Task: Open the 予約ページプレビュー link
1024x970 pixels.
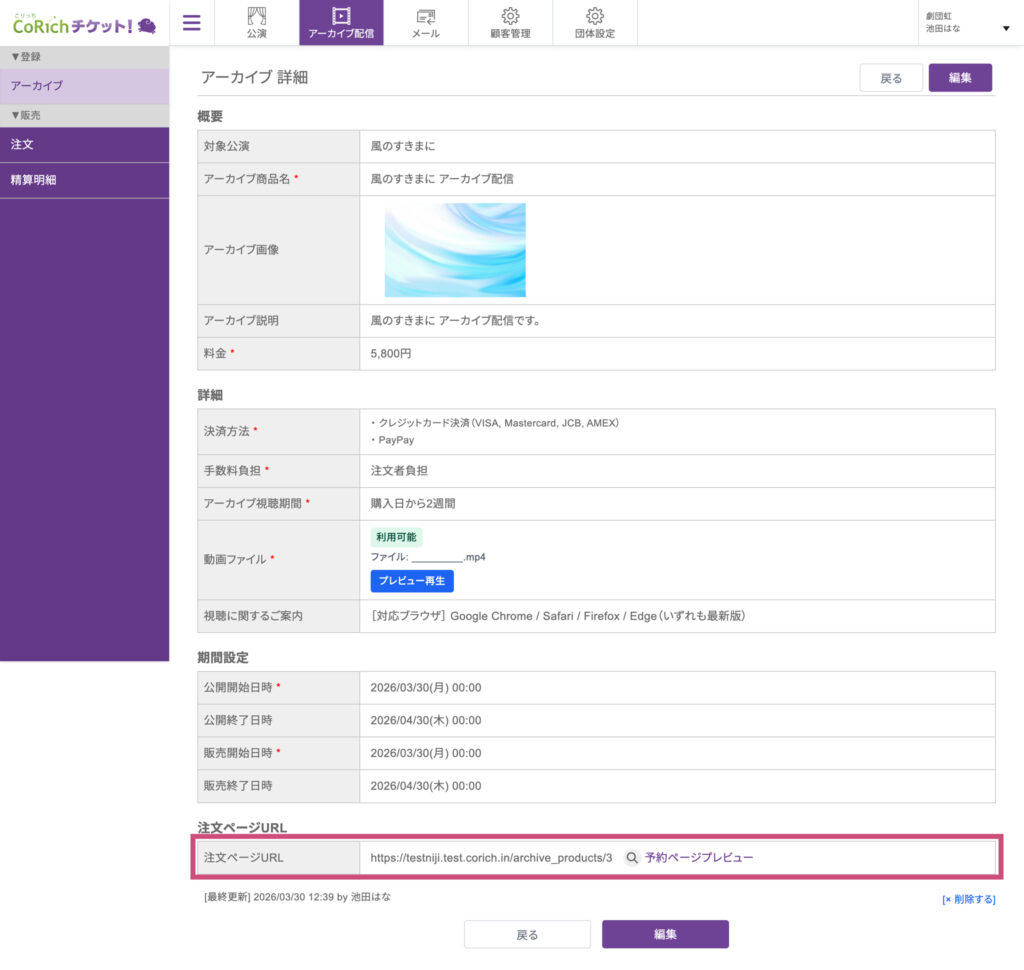Action: click(x=699, y=858)
